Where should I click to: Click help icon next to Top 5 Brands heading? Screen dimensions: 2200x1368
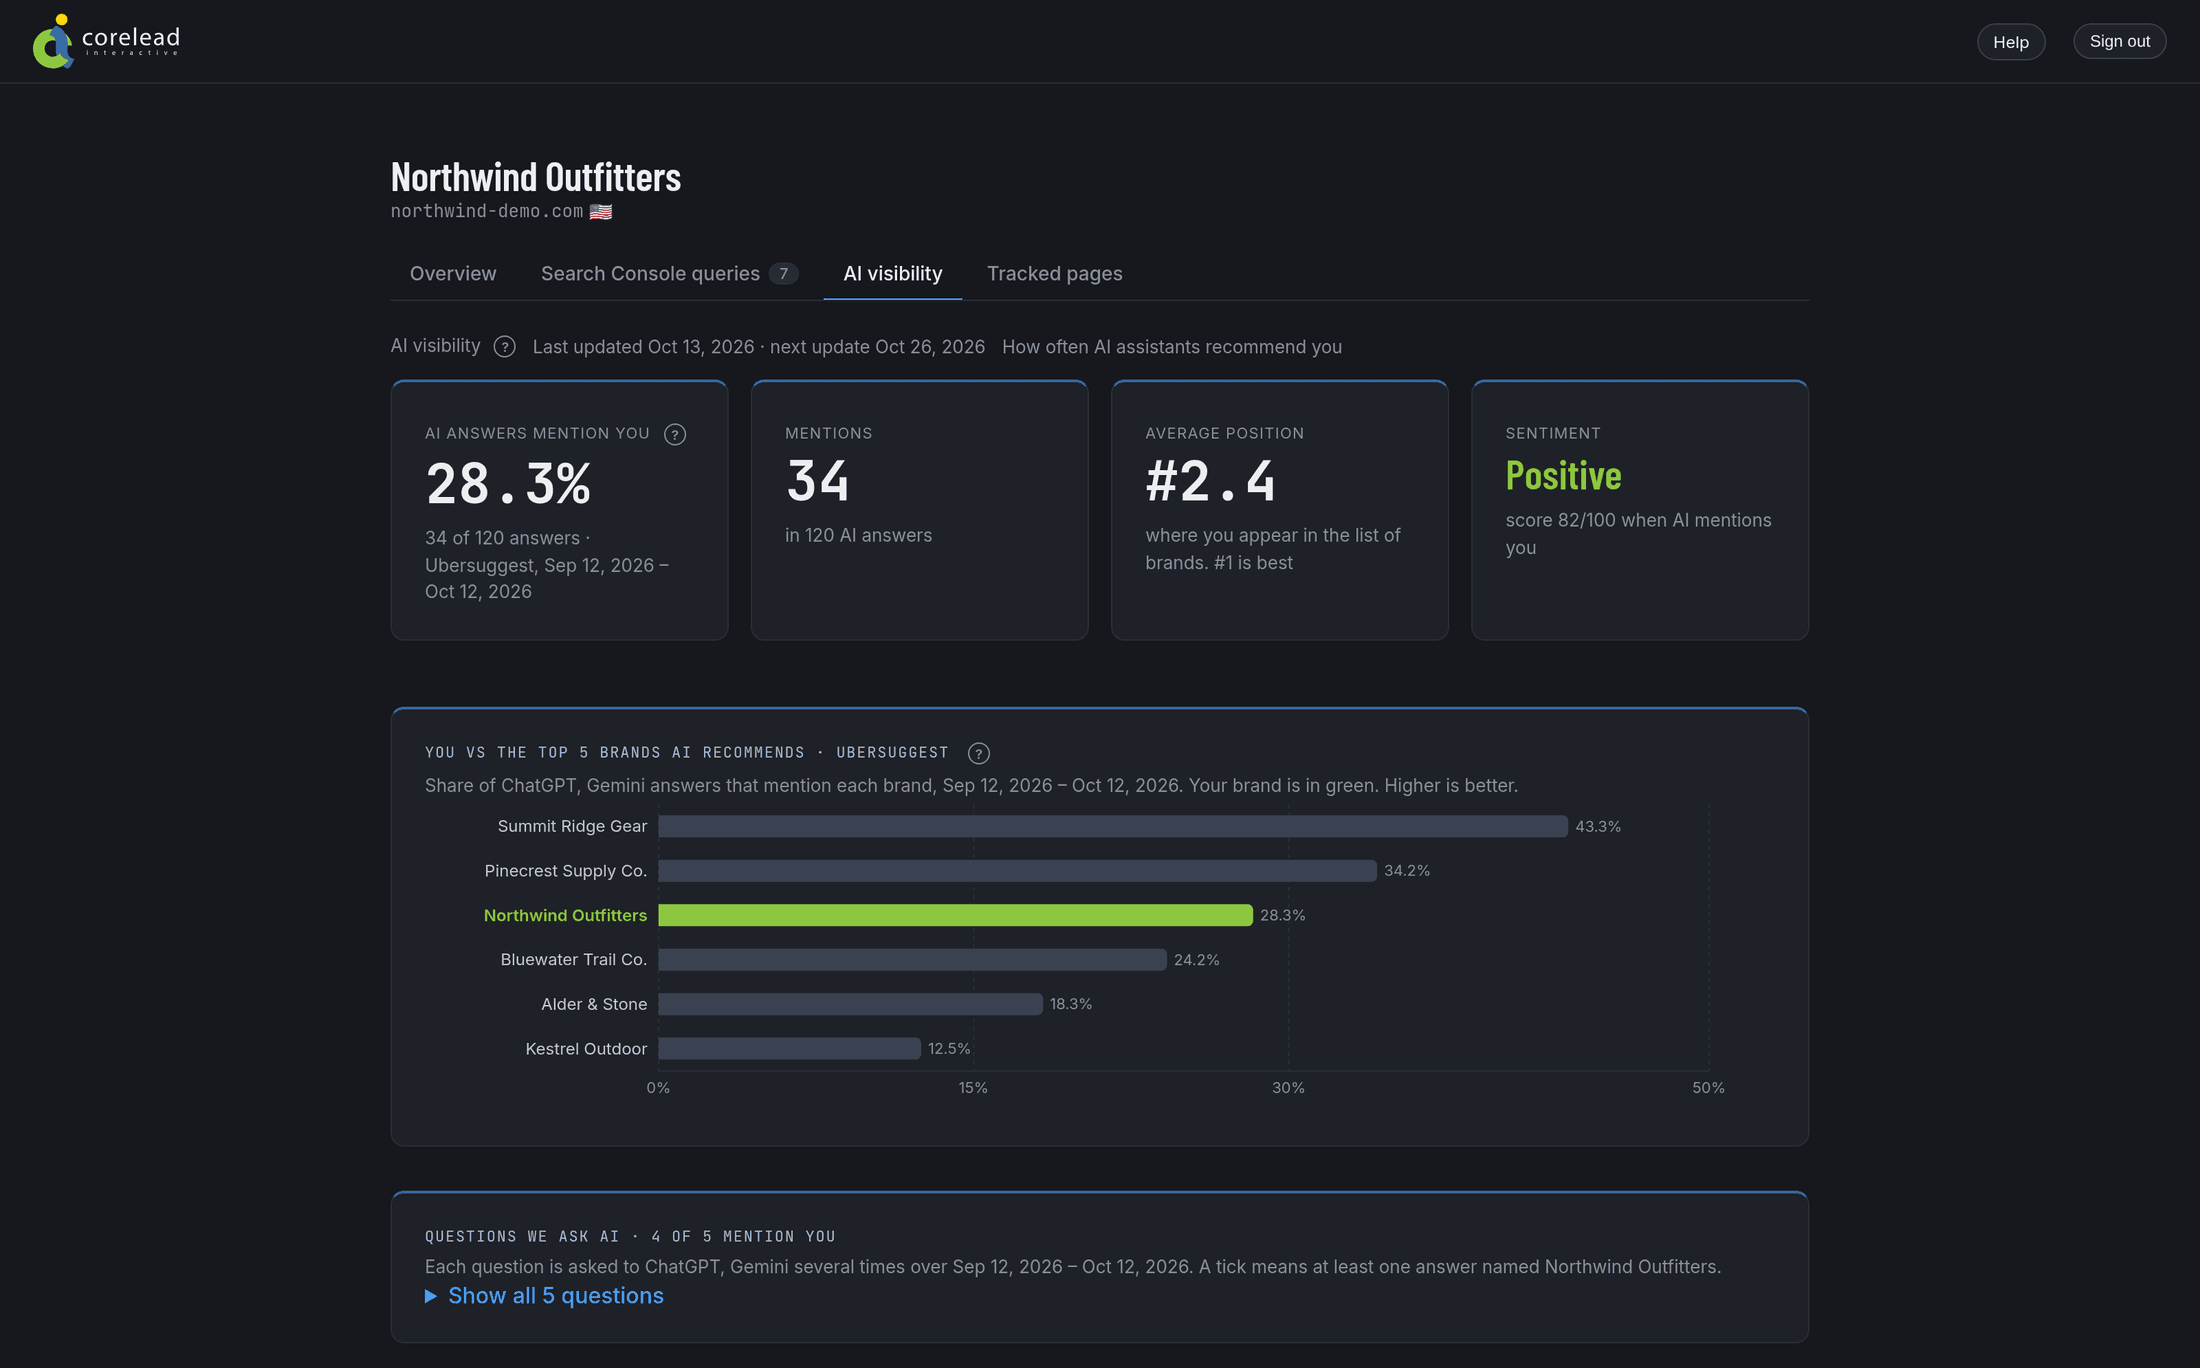pos(979,753)
